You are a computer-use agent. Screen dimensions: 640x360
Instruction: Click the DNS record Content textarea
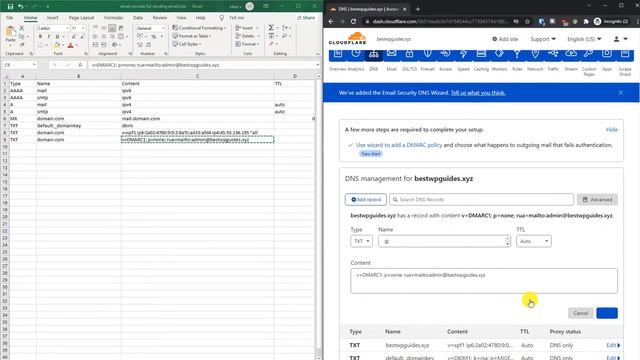pos(484,281)
